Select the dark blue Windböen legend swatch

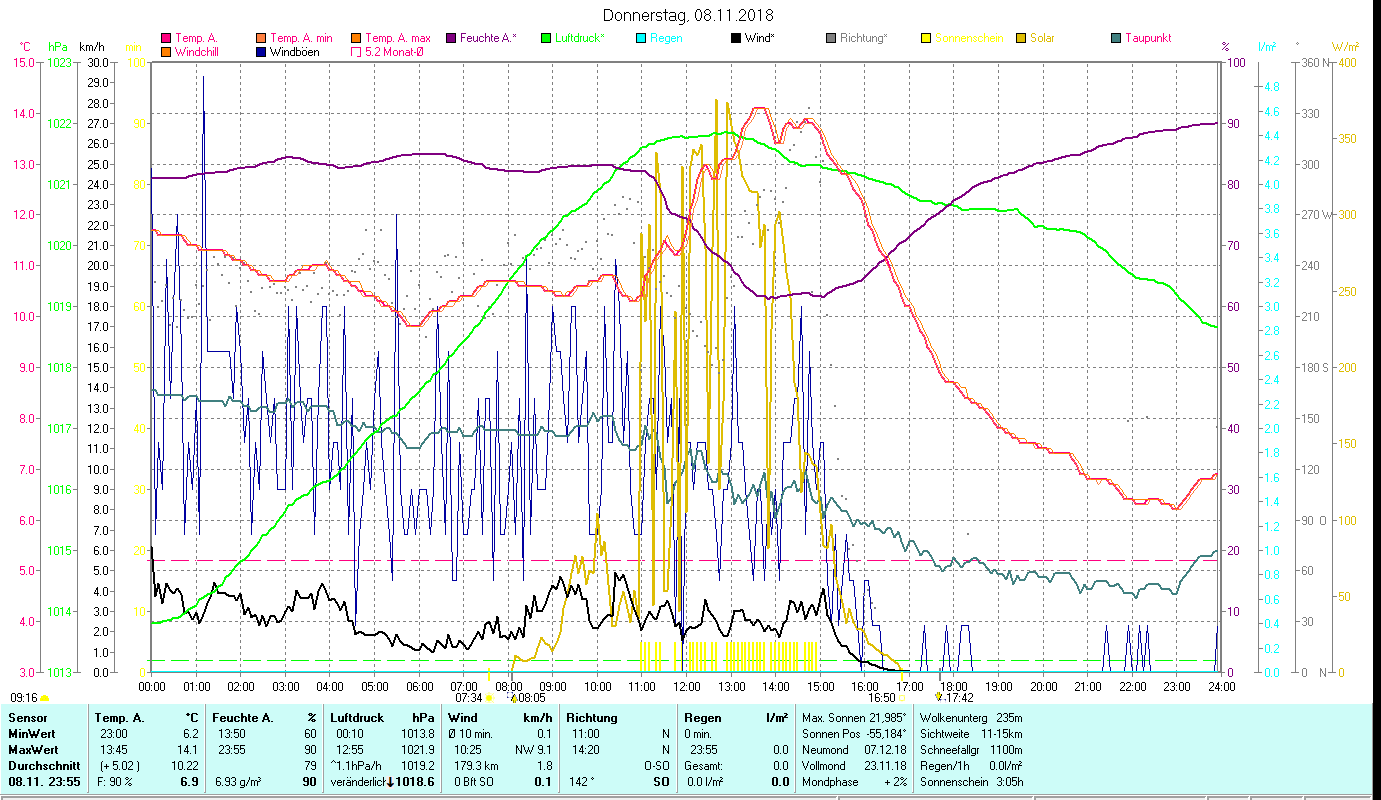point(261,51)
